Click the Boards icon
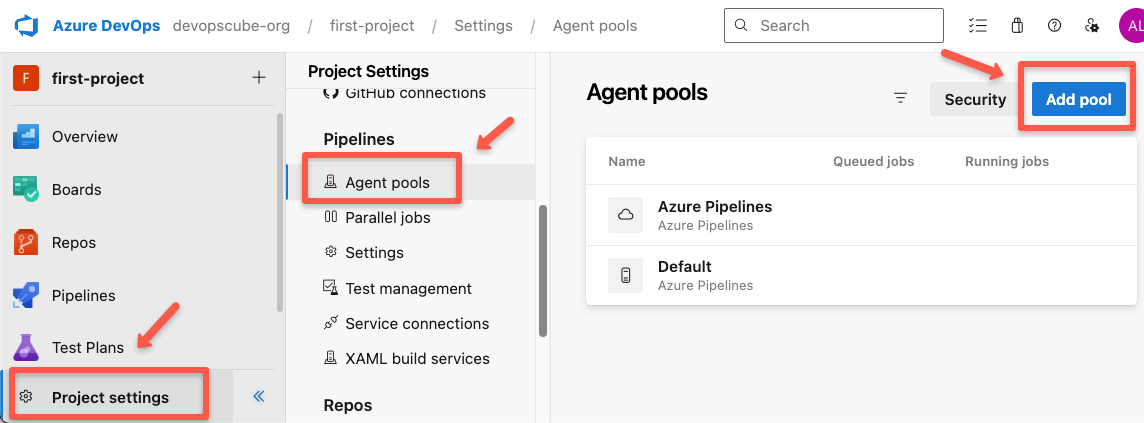 [x=26, y=190]
